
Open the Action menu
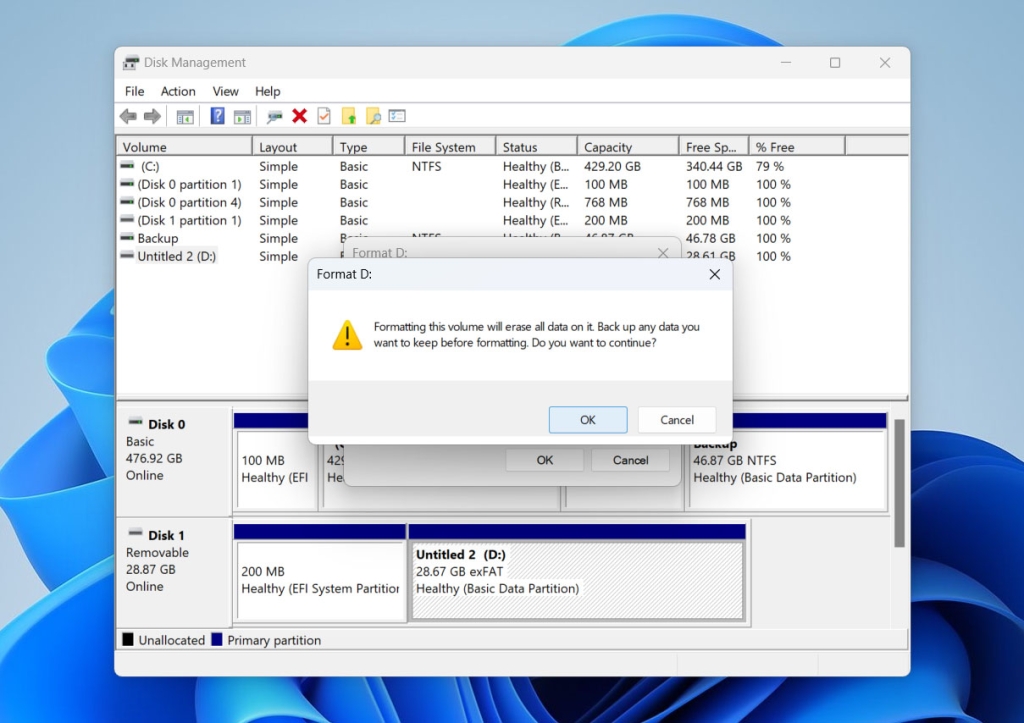178,91
